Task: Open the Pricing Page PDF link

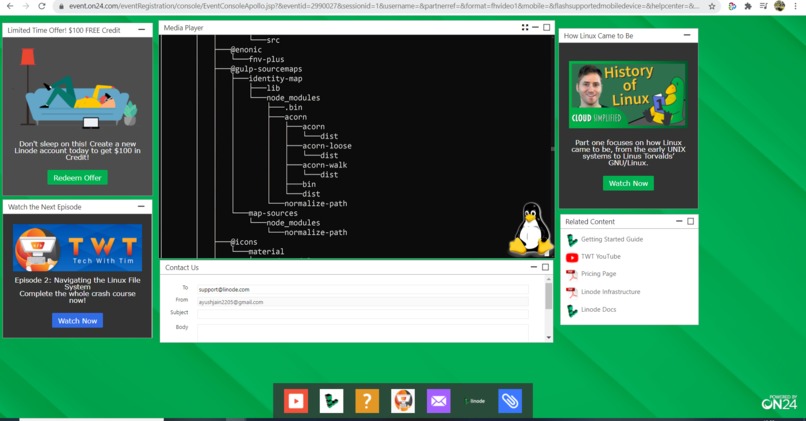Action: coord(598,274)
